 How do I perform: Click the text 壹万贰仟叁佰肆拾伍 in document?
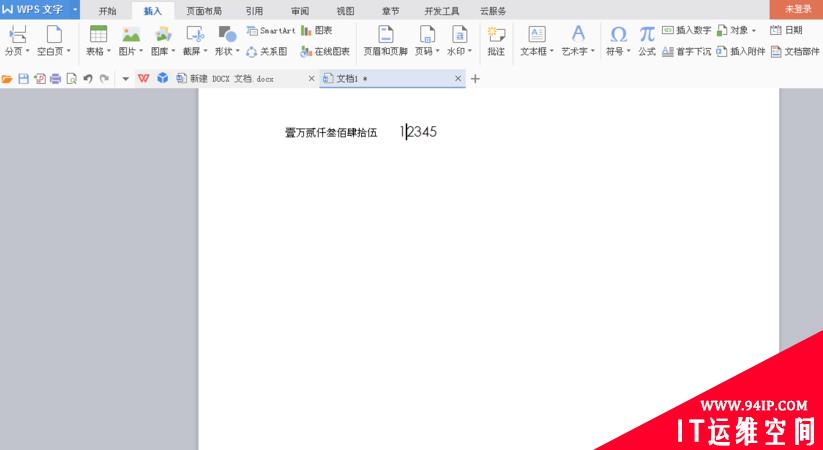[x=331, y=133]
